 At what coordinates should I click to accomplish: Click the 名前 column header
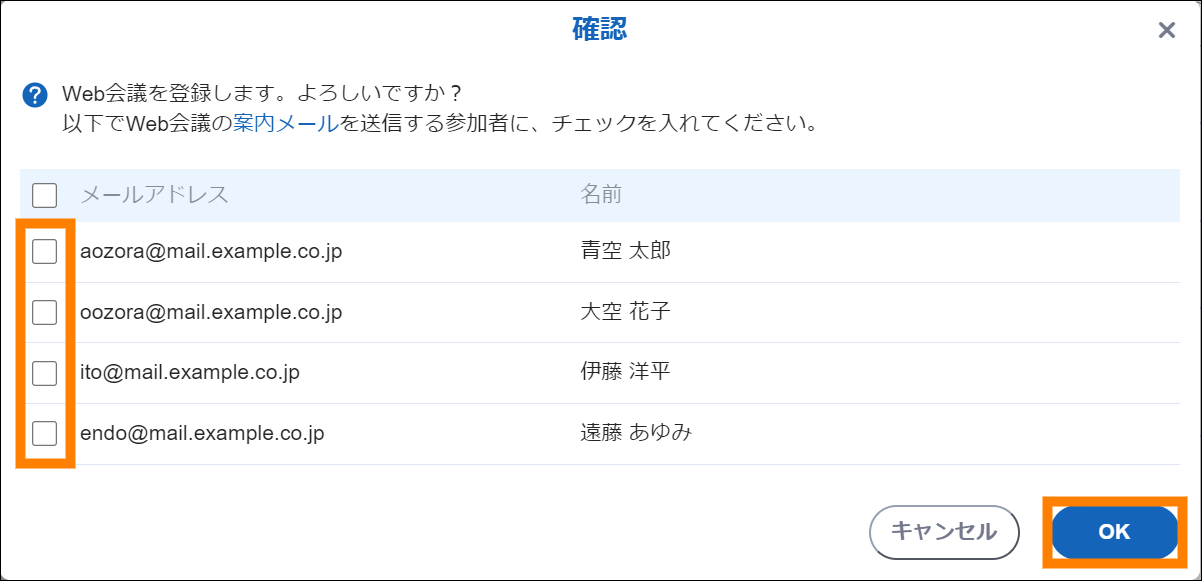pyautogui.click(x=601, y=194)
